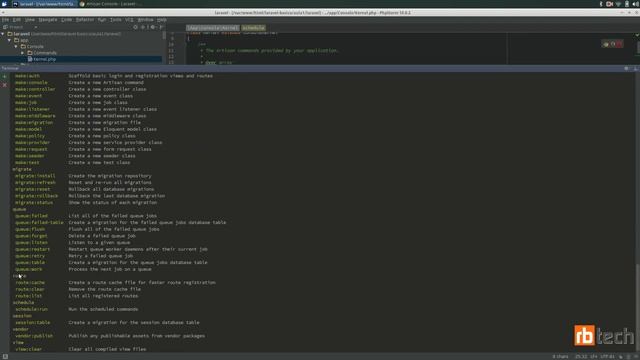Click the make:controller command text

[x=35, y=89]
